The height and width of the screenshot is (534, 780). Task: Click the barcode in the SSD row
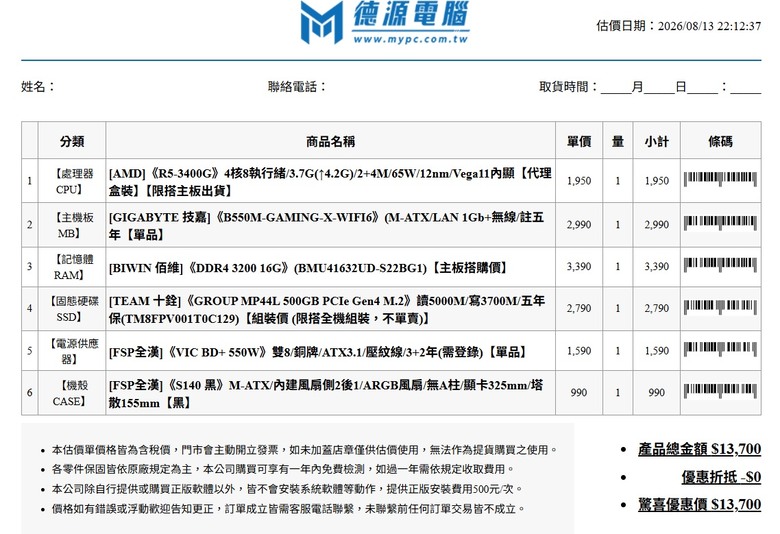[720, 307]
